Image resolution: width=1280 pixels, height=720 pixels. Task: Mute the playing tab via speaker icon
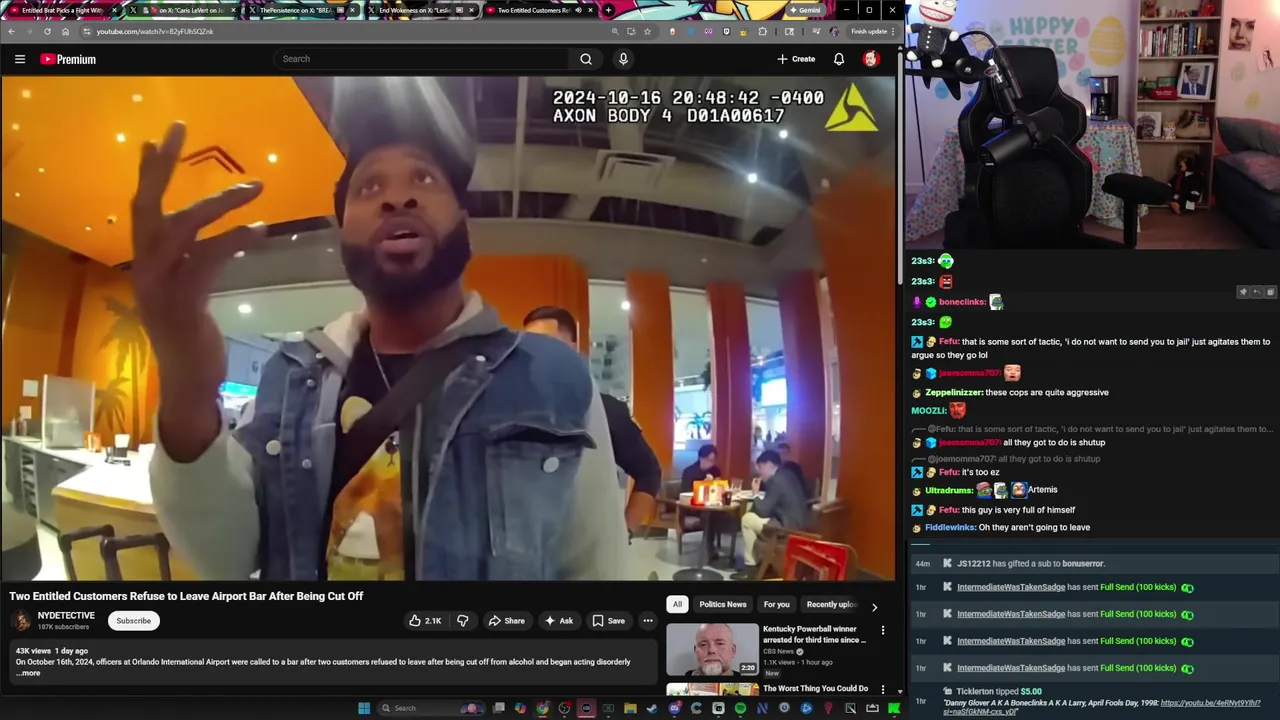tap(578, 10)
